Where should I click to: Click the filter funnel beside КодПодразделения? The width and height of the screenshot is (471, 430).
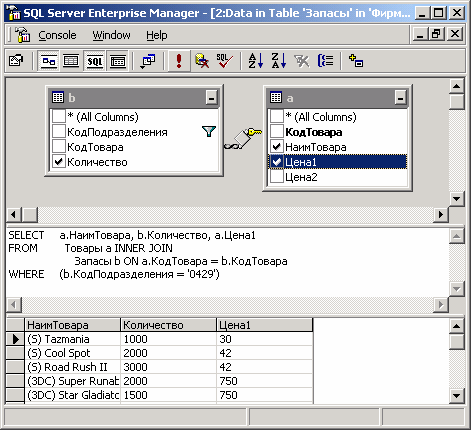tap(209, 131)
